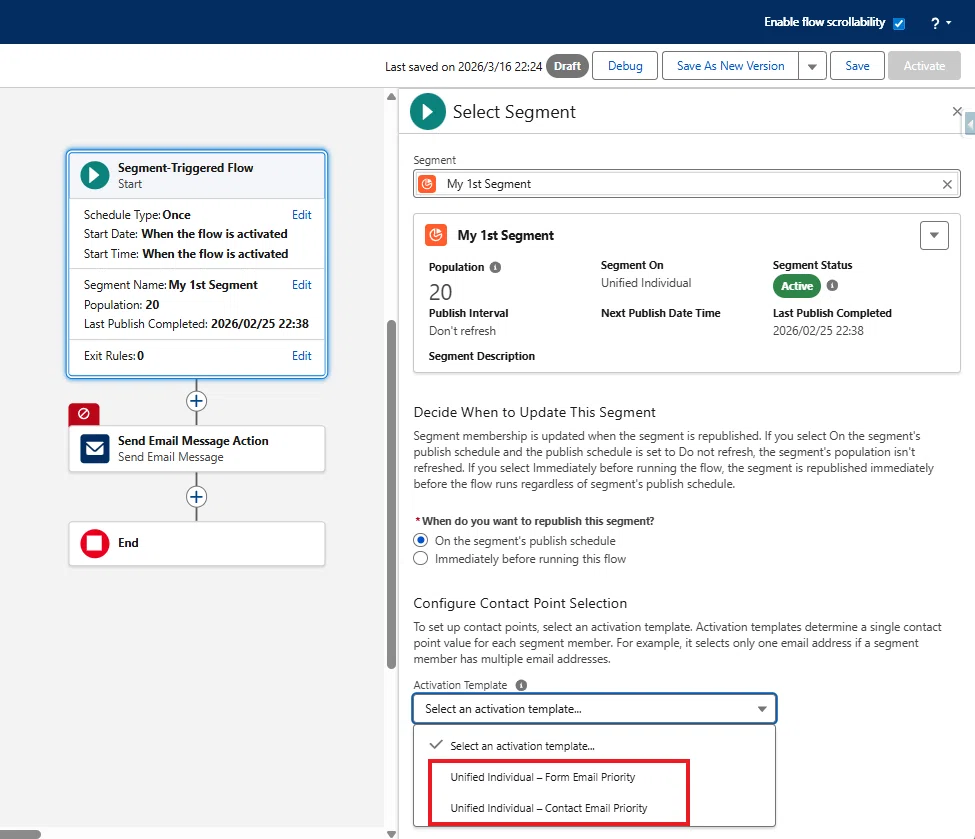Screen dimensions: 975x839
Task: Show Activation Template info icon
Action: 521,685
